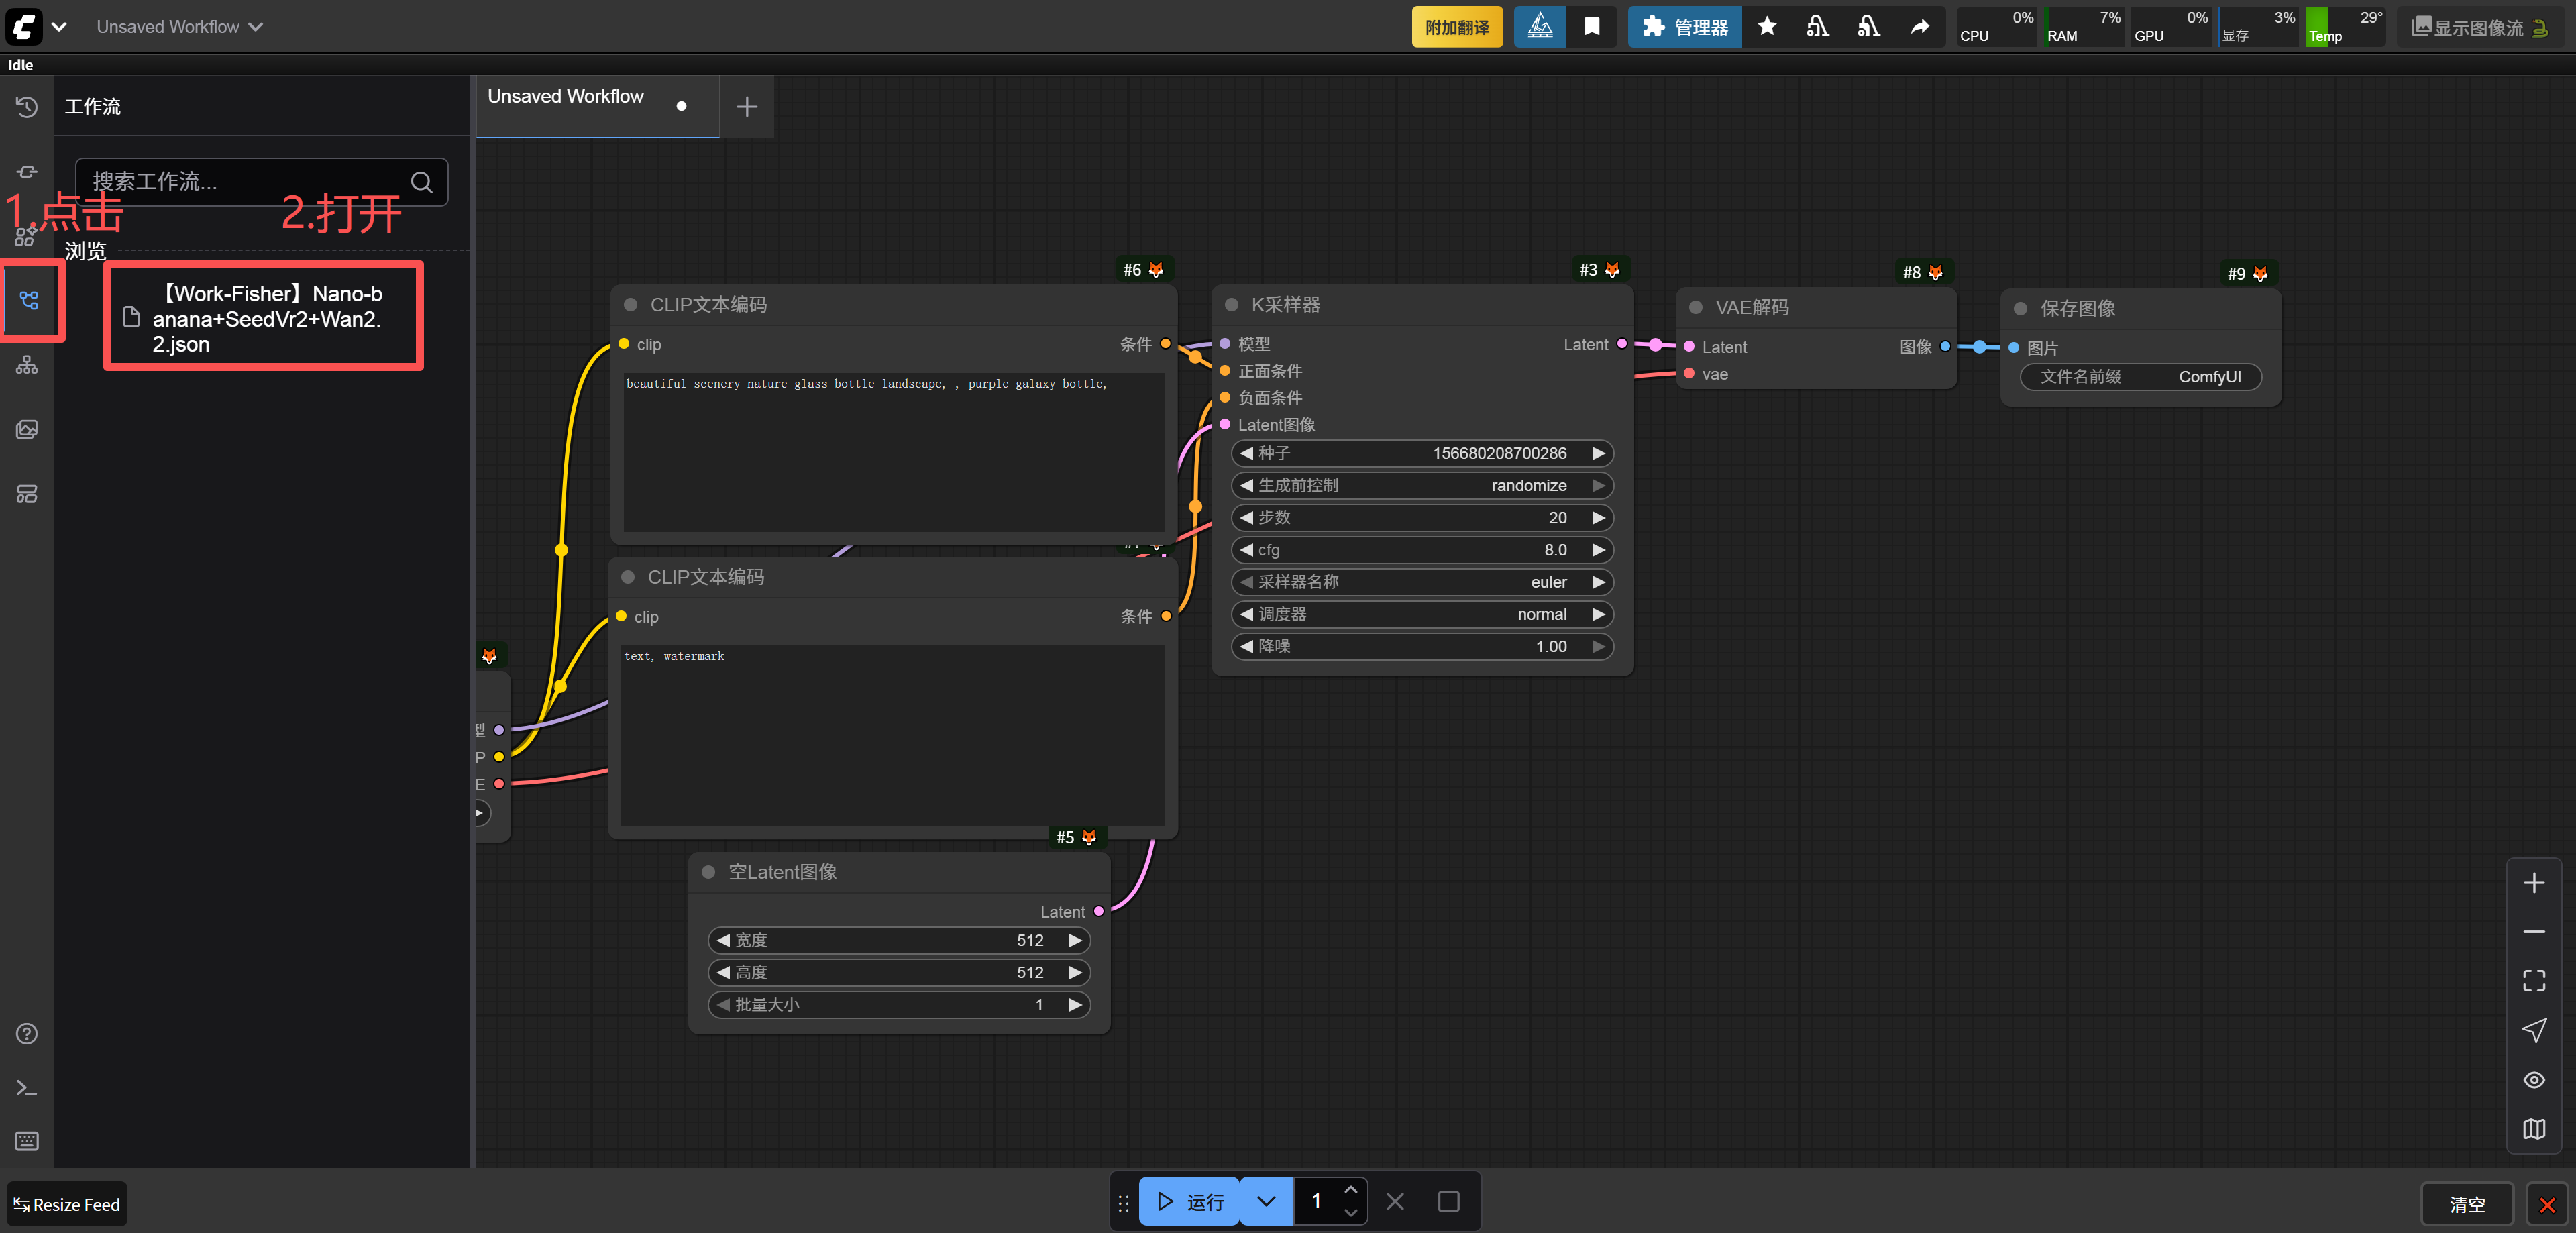Select the workflows sidebar icon
This screenshot has height=1233, width=2576.
pos(29,300)
